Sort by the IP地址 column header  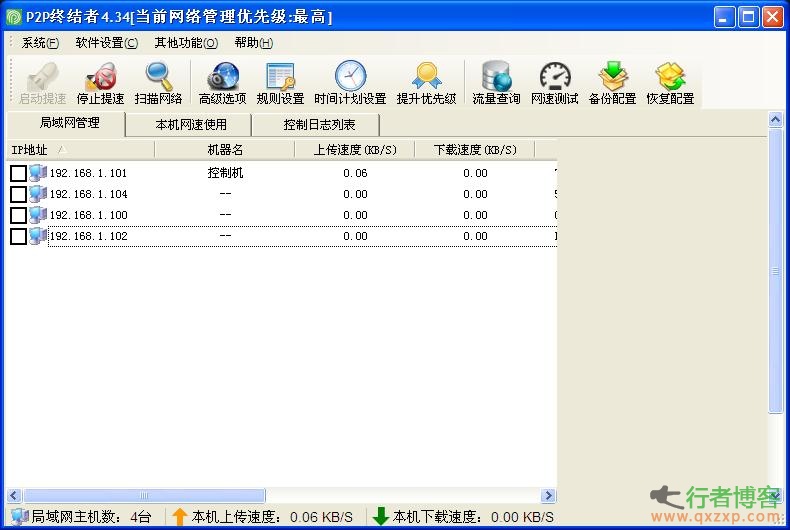pyautogui.click(x=80, y=150)
